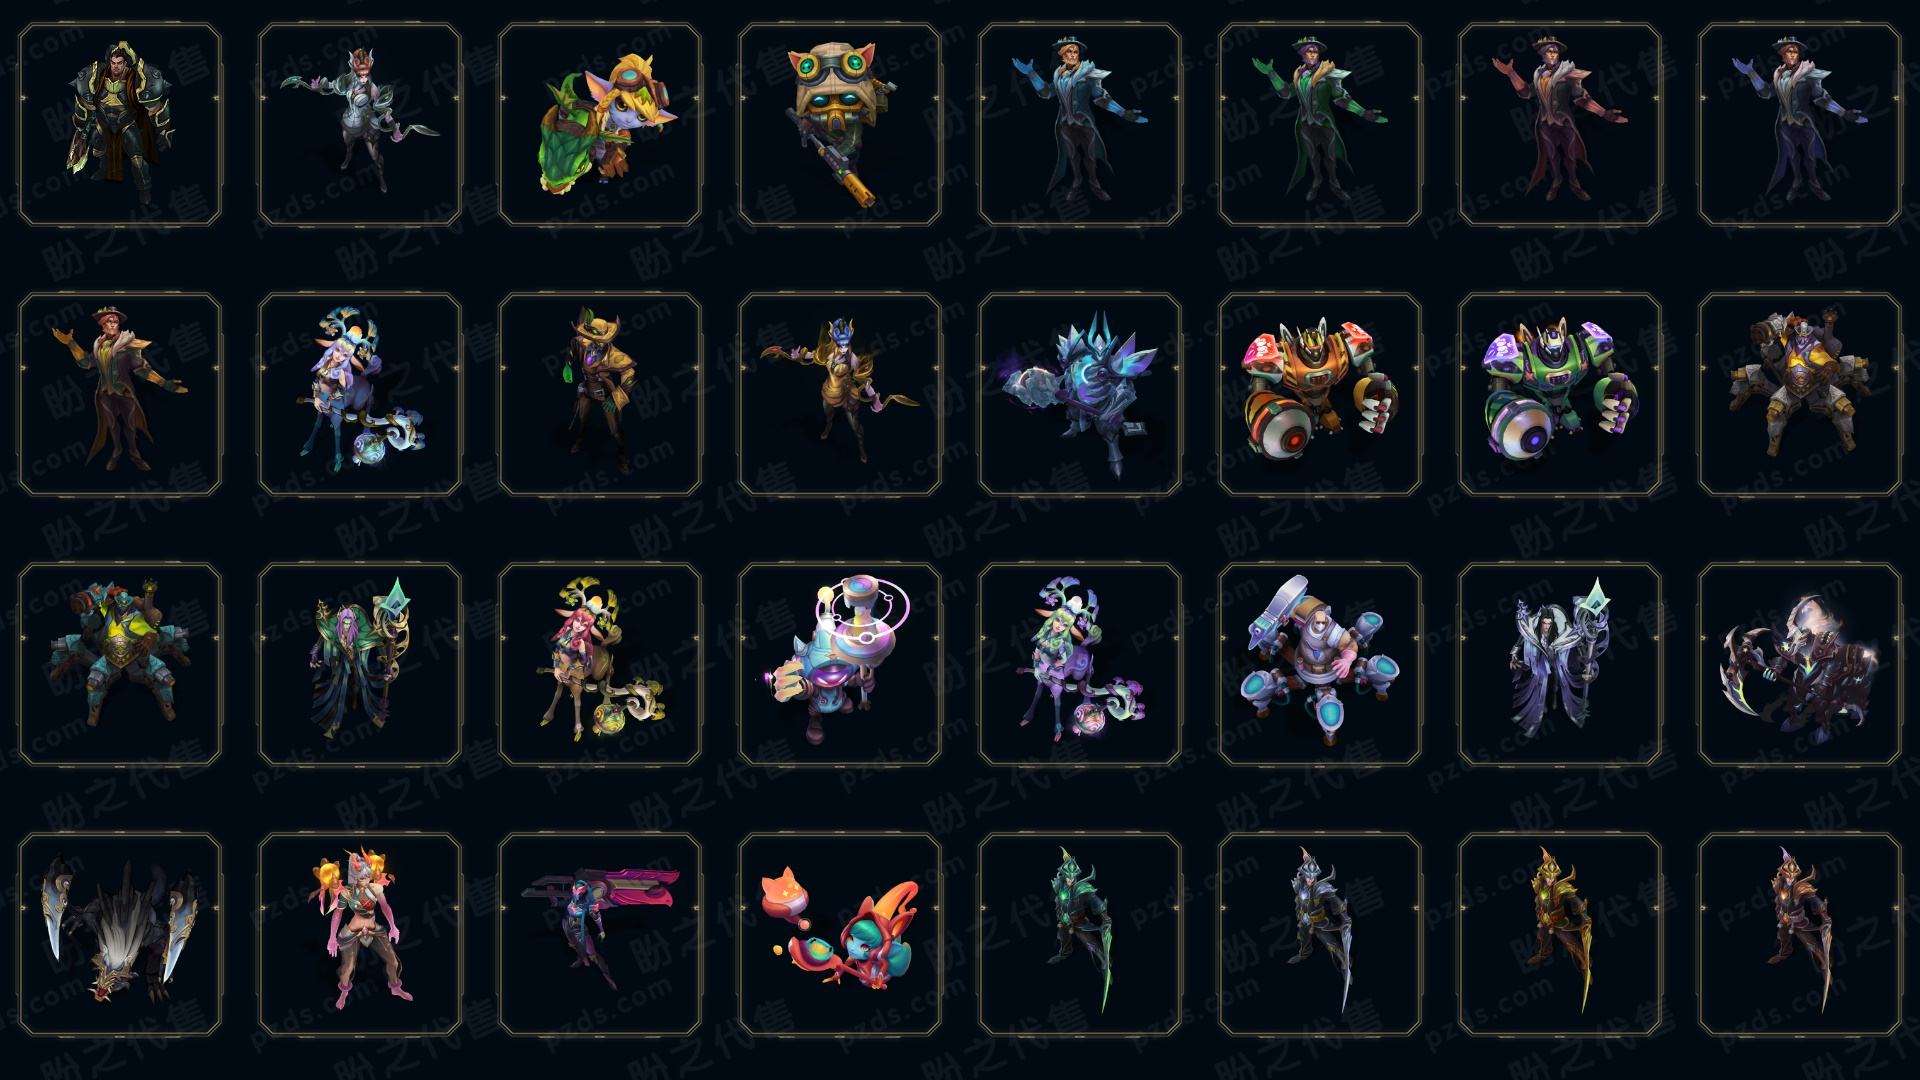The image size is (1920, 1080).
Task: Select the purple and green robot skin
Action: (x=1560, y=394)
